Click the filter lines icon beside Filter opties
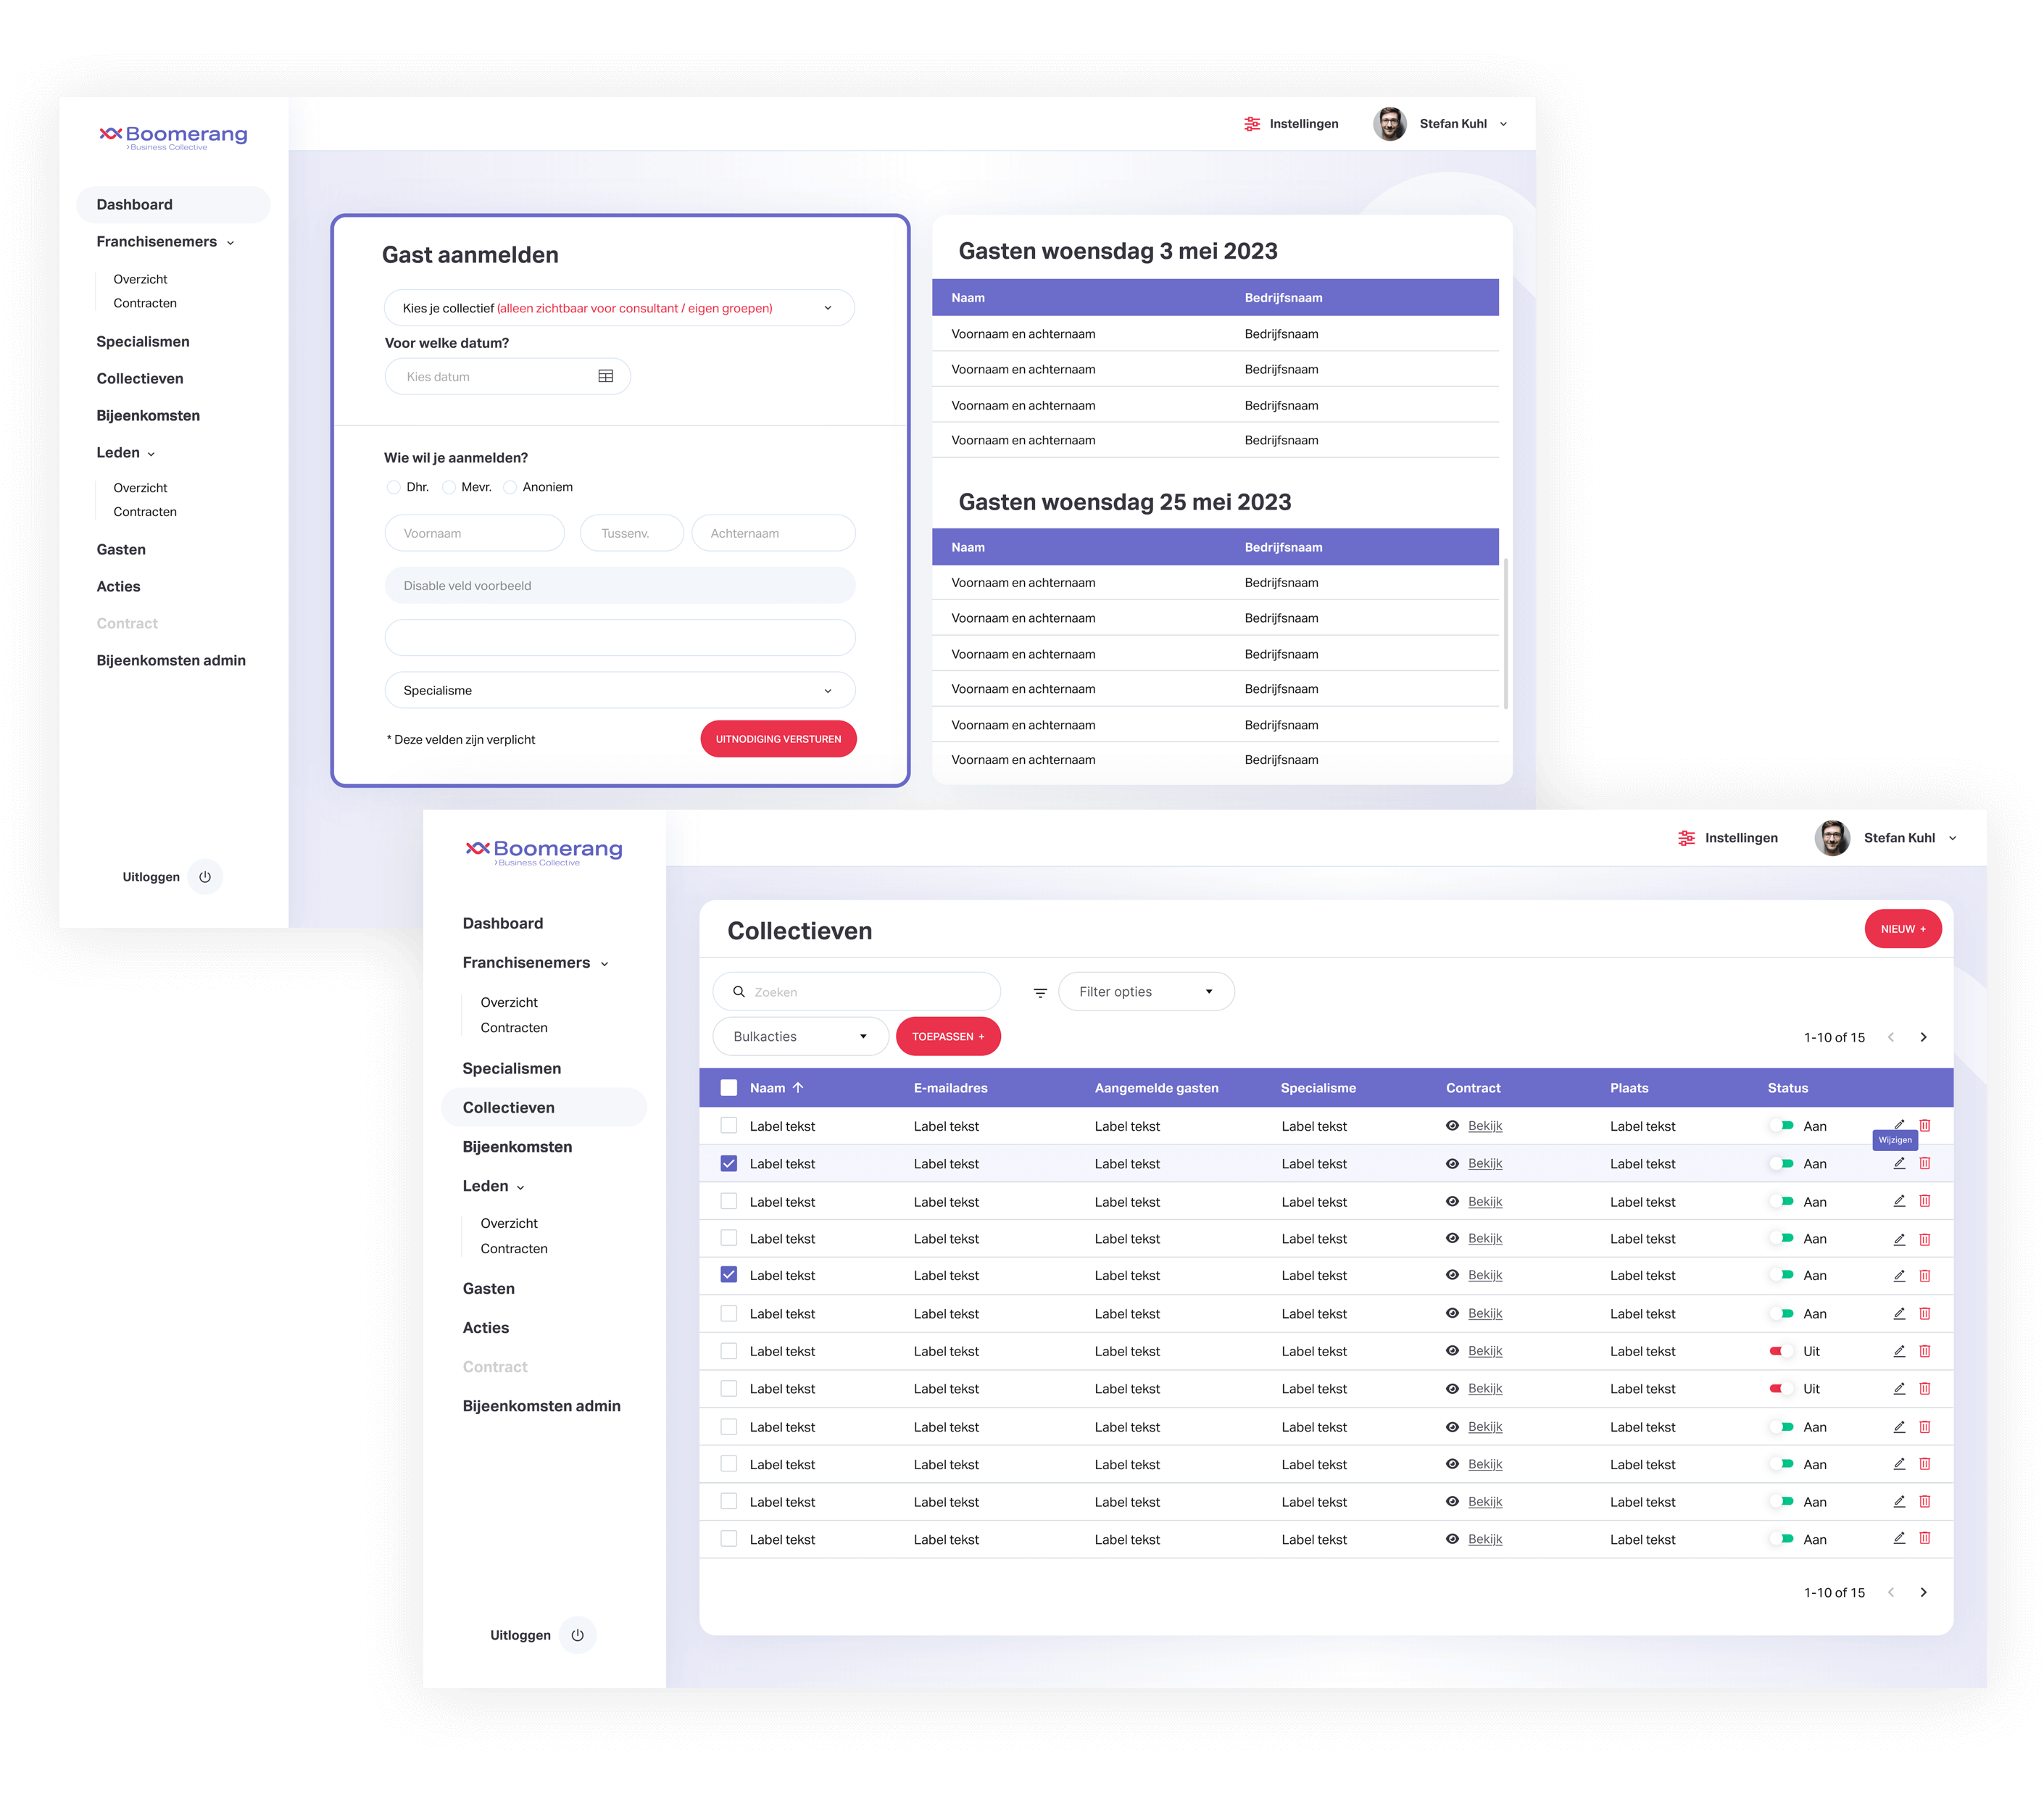Image resolution: width=2044 pixels, height=1799 pixels. tap(1040, 992)
